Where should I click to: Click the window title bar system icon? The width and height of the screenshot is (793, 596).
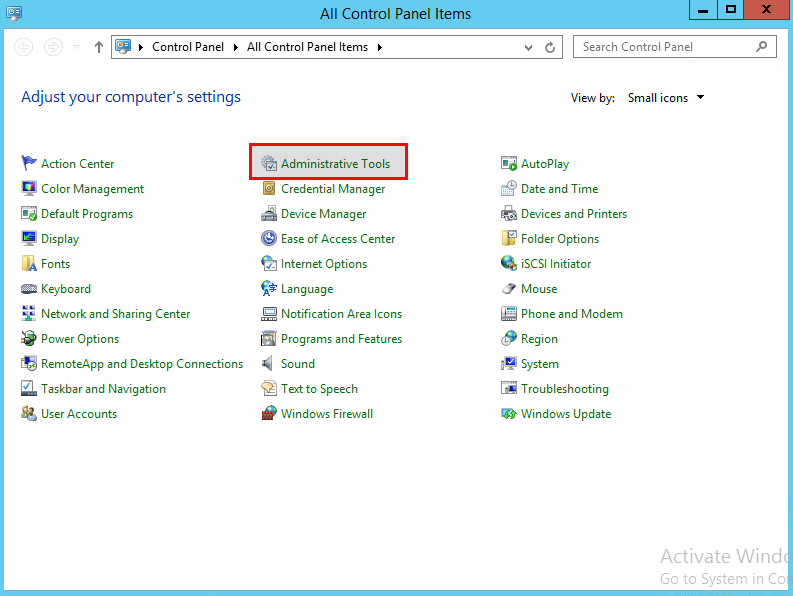click(14, 13)
